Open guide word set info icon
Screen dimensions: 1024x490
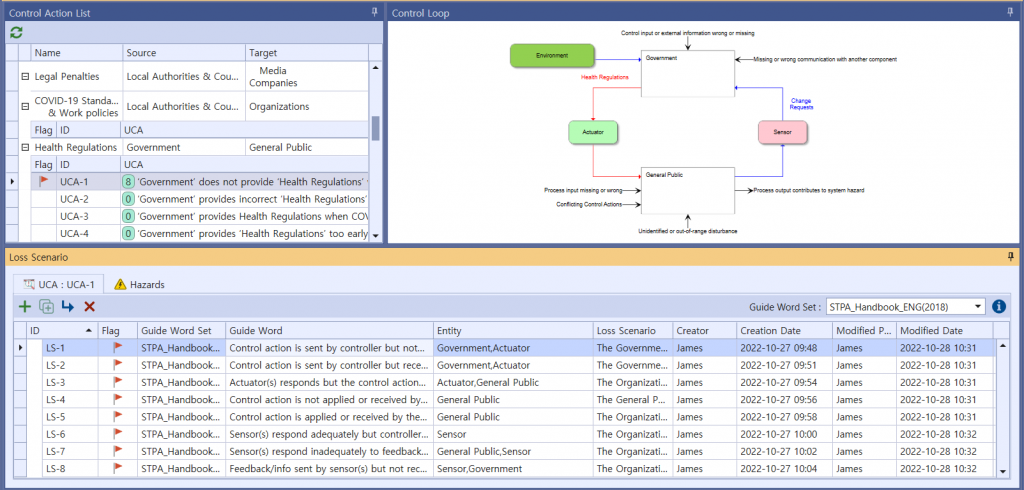point(999,306)
